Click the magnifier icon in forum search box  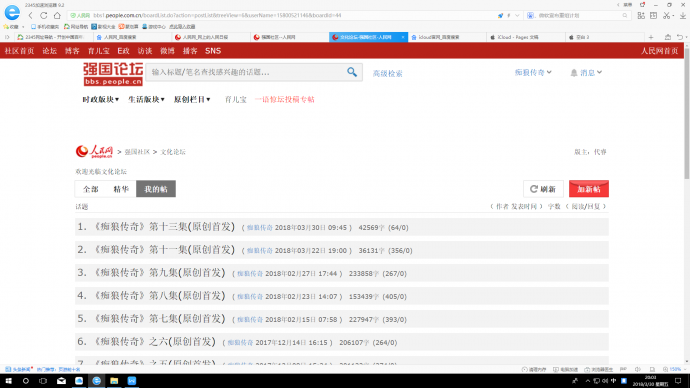pos(352,72)
